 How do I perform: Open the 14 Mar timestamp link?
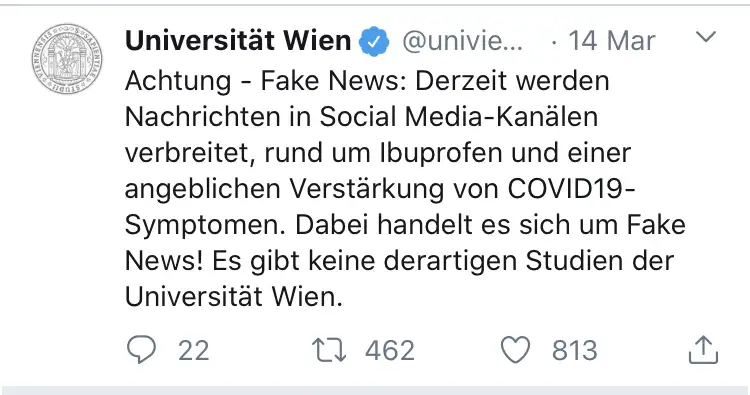[x=611, y=41]
